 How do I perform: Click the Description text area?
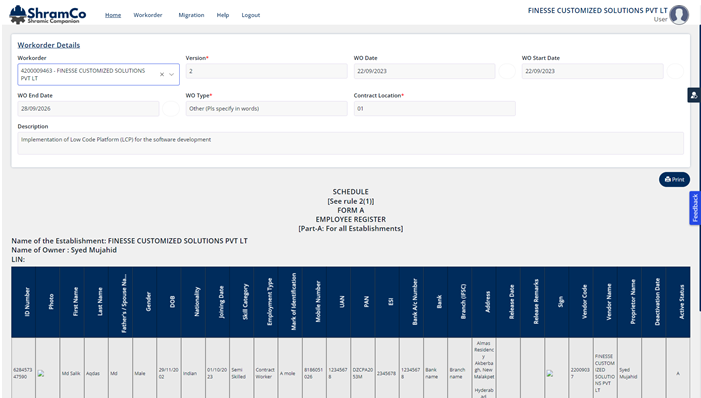[350, 143]
